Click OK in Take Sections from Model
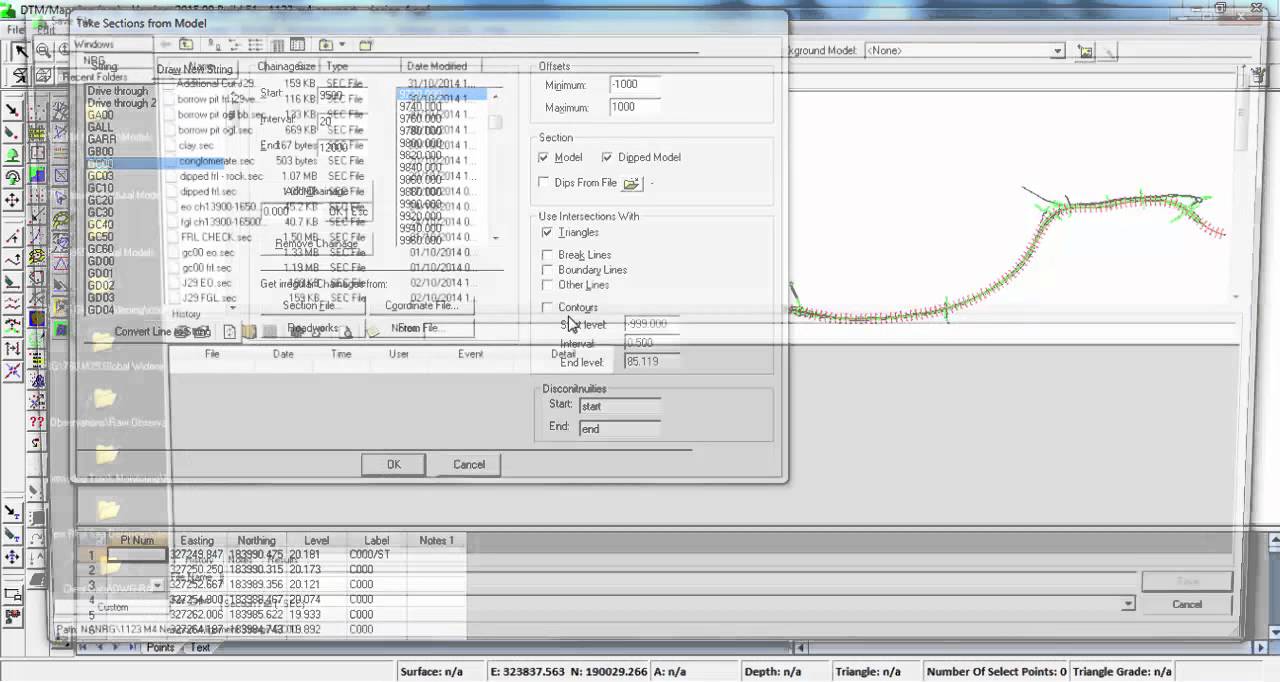Image resolution: width=1280 pixels, height=682 pixels. coord(393,464)
